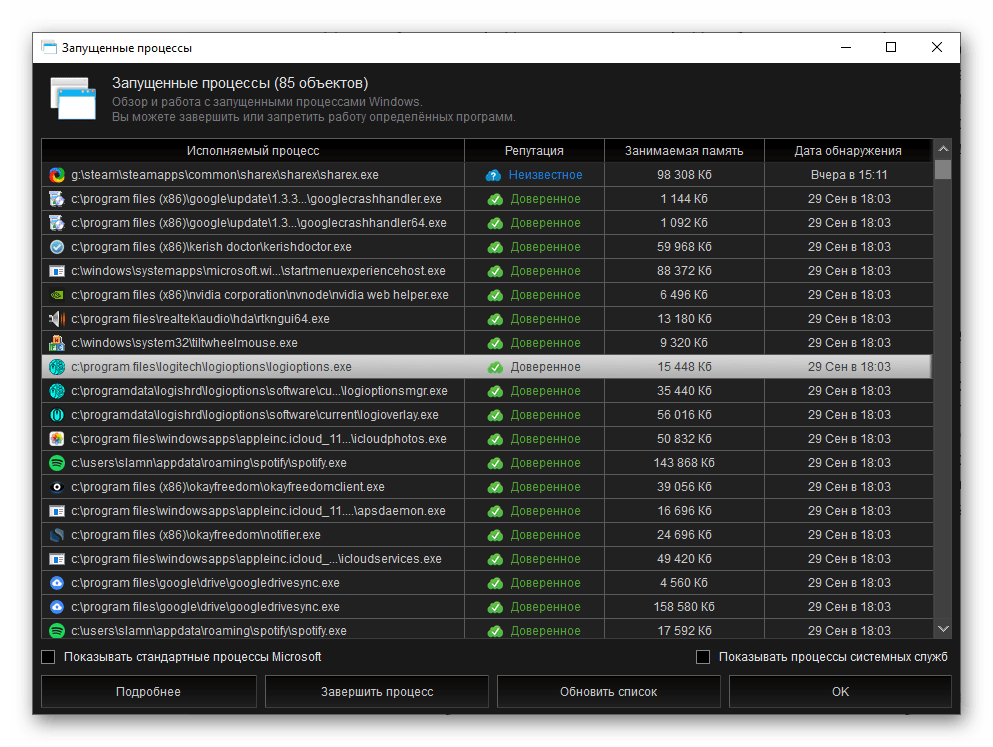Click the icloudphotos.exe icon
The image size is (993, 747).
(x=57, y=439)
